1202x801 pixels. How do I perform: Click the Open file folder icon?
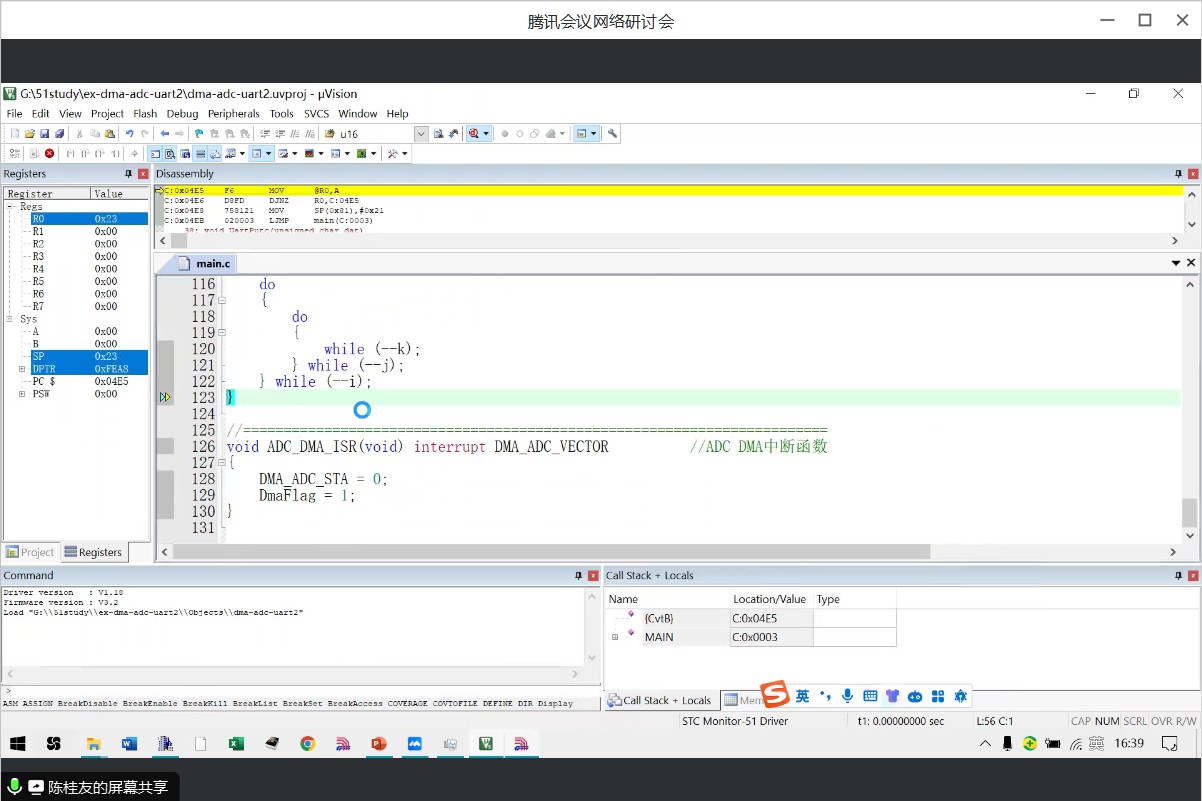pyautogui.click(x=29, y=133)
